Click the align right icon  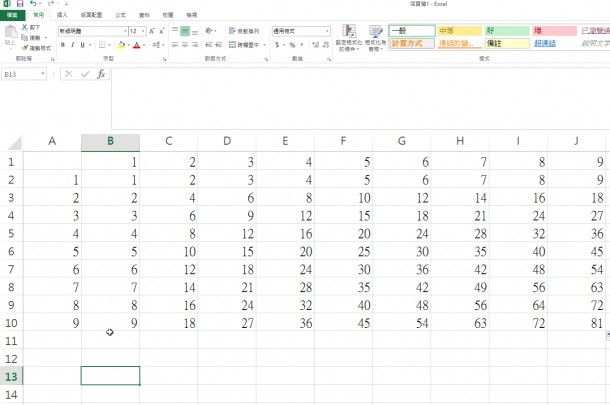pyautogui.click(x=195, y=45)
